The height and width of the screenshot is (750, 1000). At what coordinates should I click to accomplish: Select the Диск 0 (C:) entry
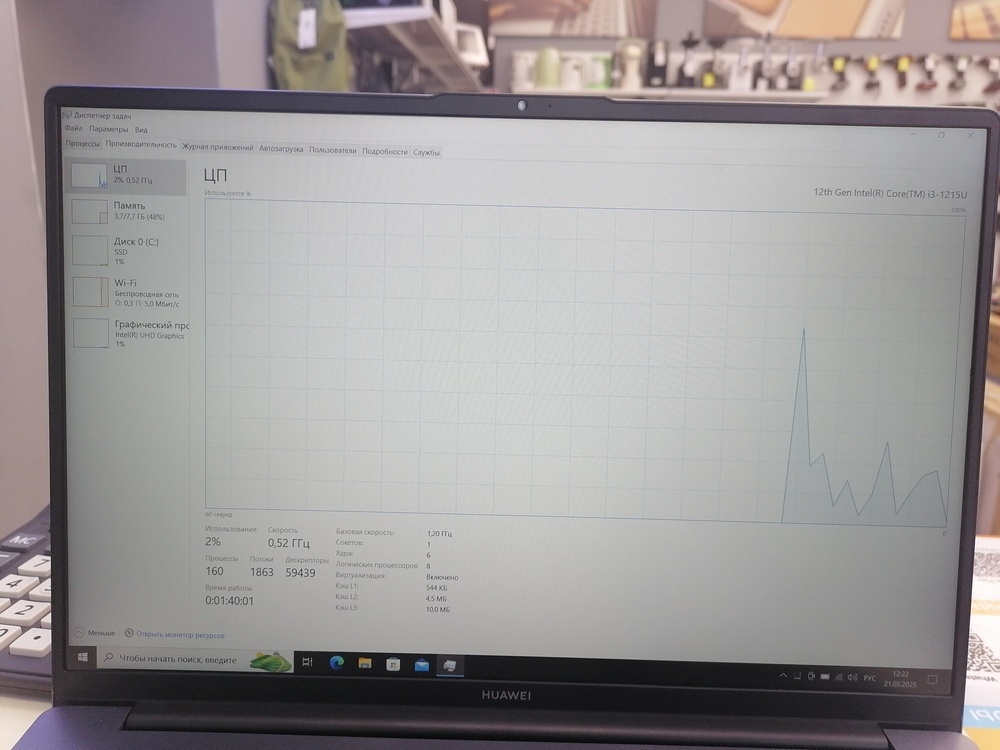pyautogui.click(x=127, y=251)
